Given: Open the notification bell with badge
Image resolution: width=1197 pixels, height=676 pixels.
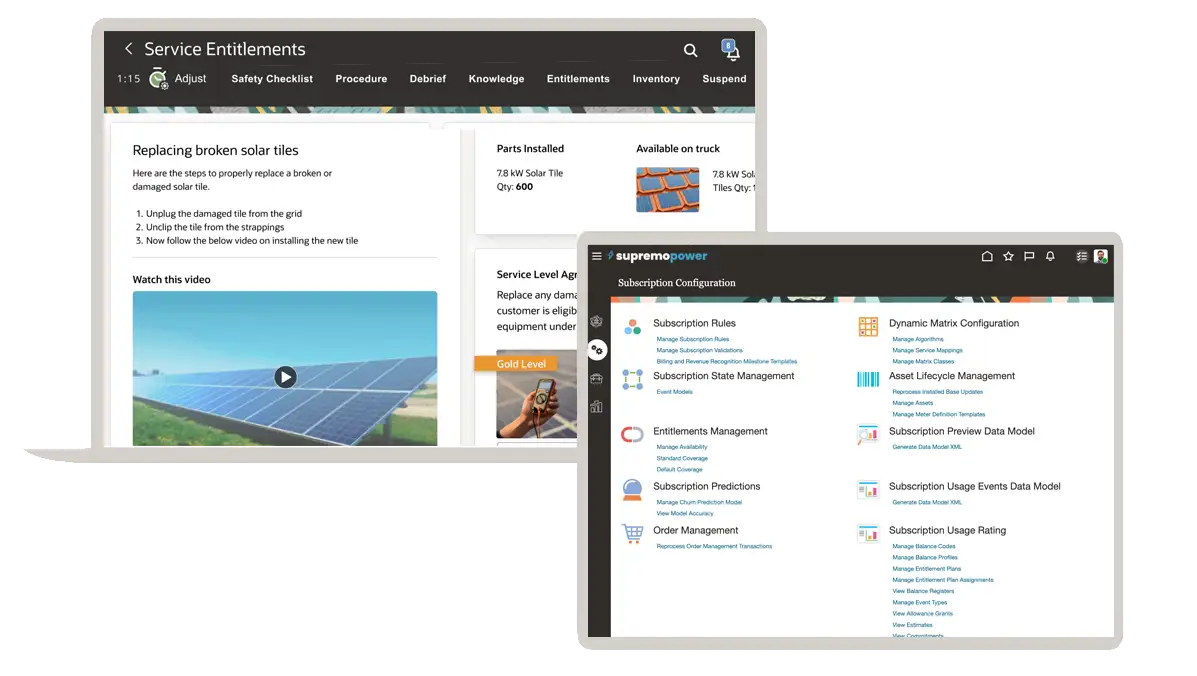Looking at the screenshot, I should (x=732, y=51).
